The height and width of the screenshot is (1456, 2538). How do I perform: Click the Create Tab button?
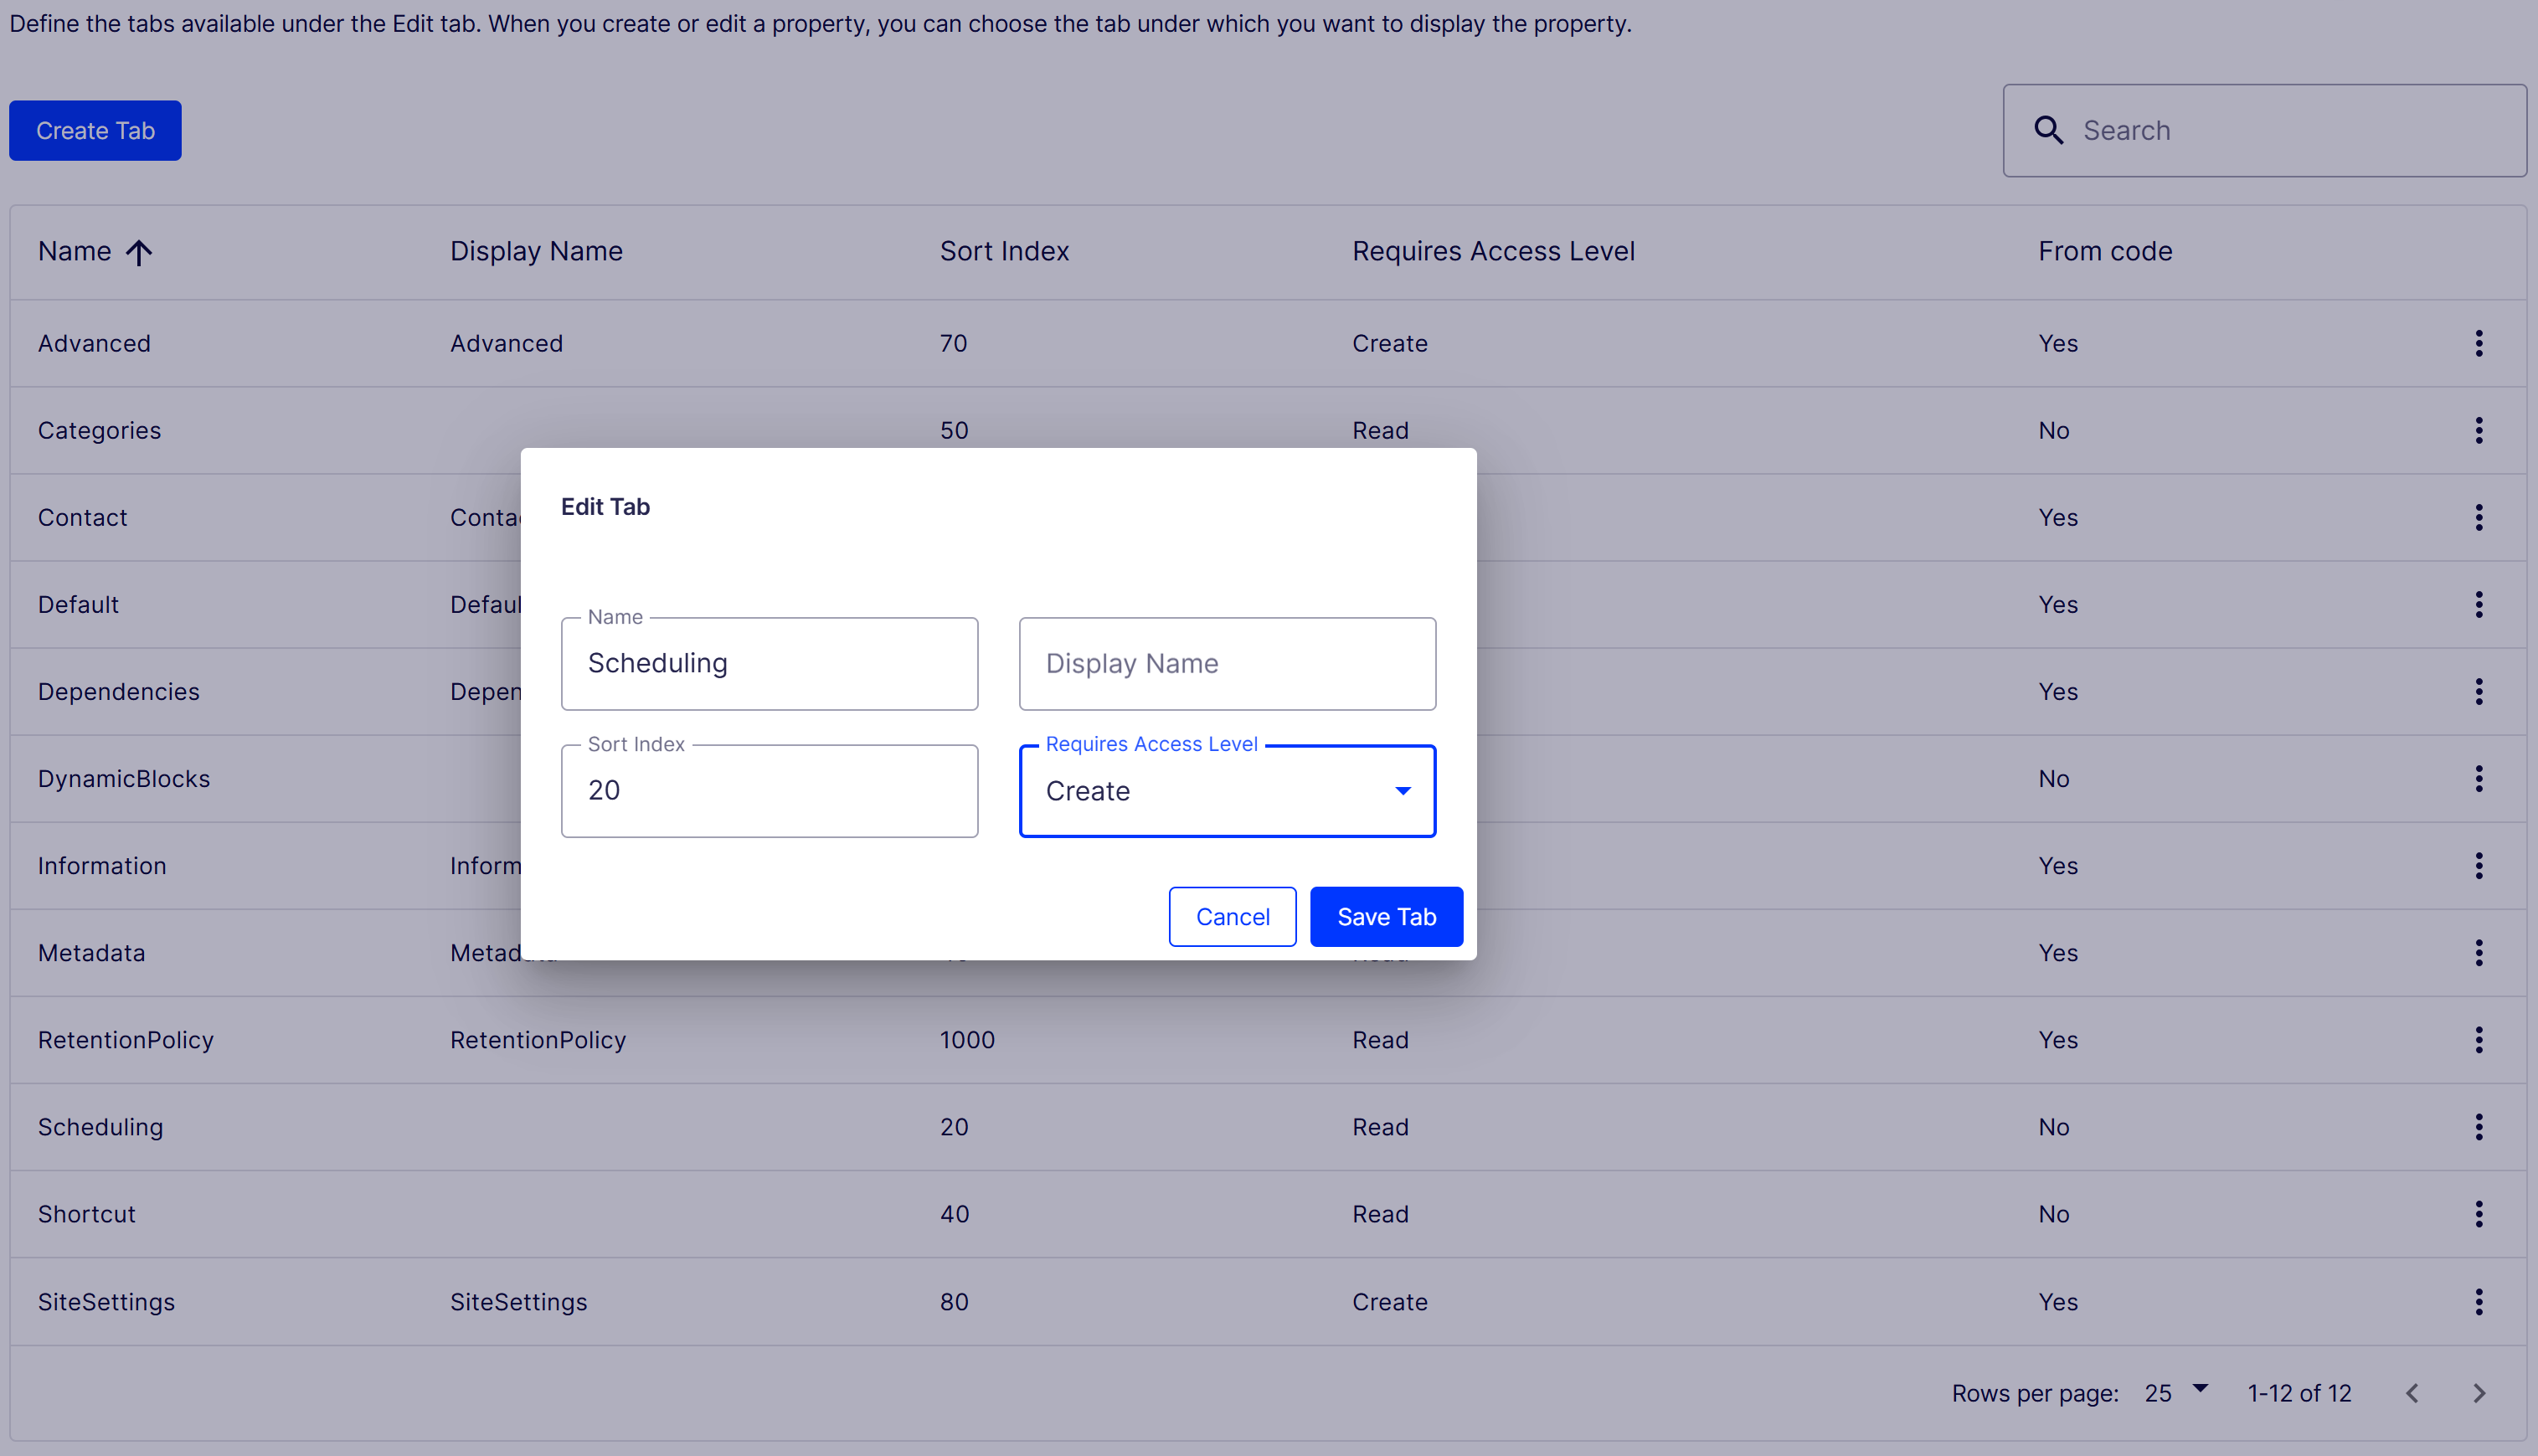click(x=95, y=130)
